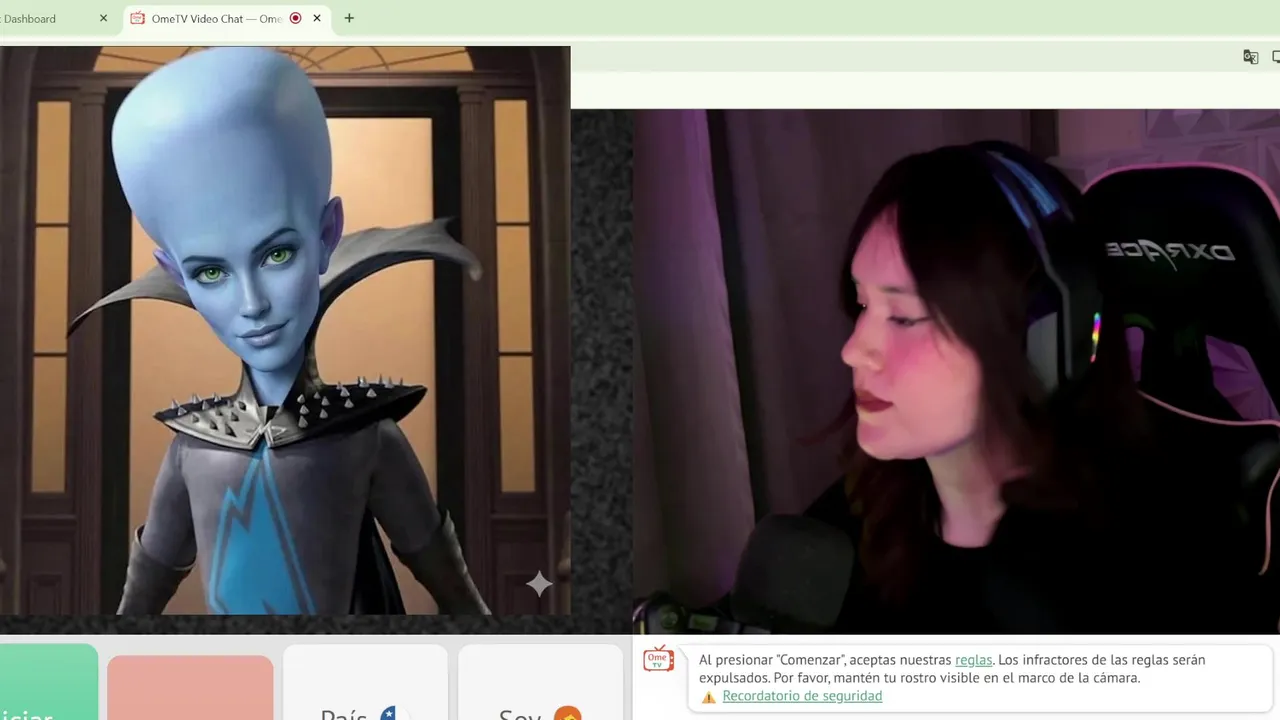Click the sparkle icon on stranger's video
The width and height of the screenshot is (1280, 720).
(x=539, y=584)
